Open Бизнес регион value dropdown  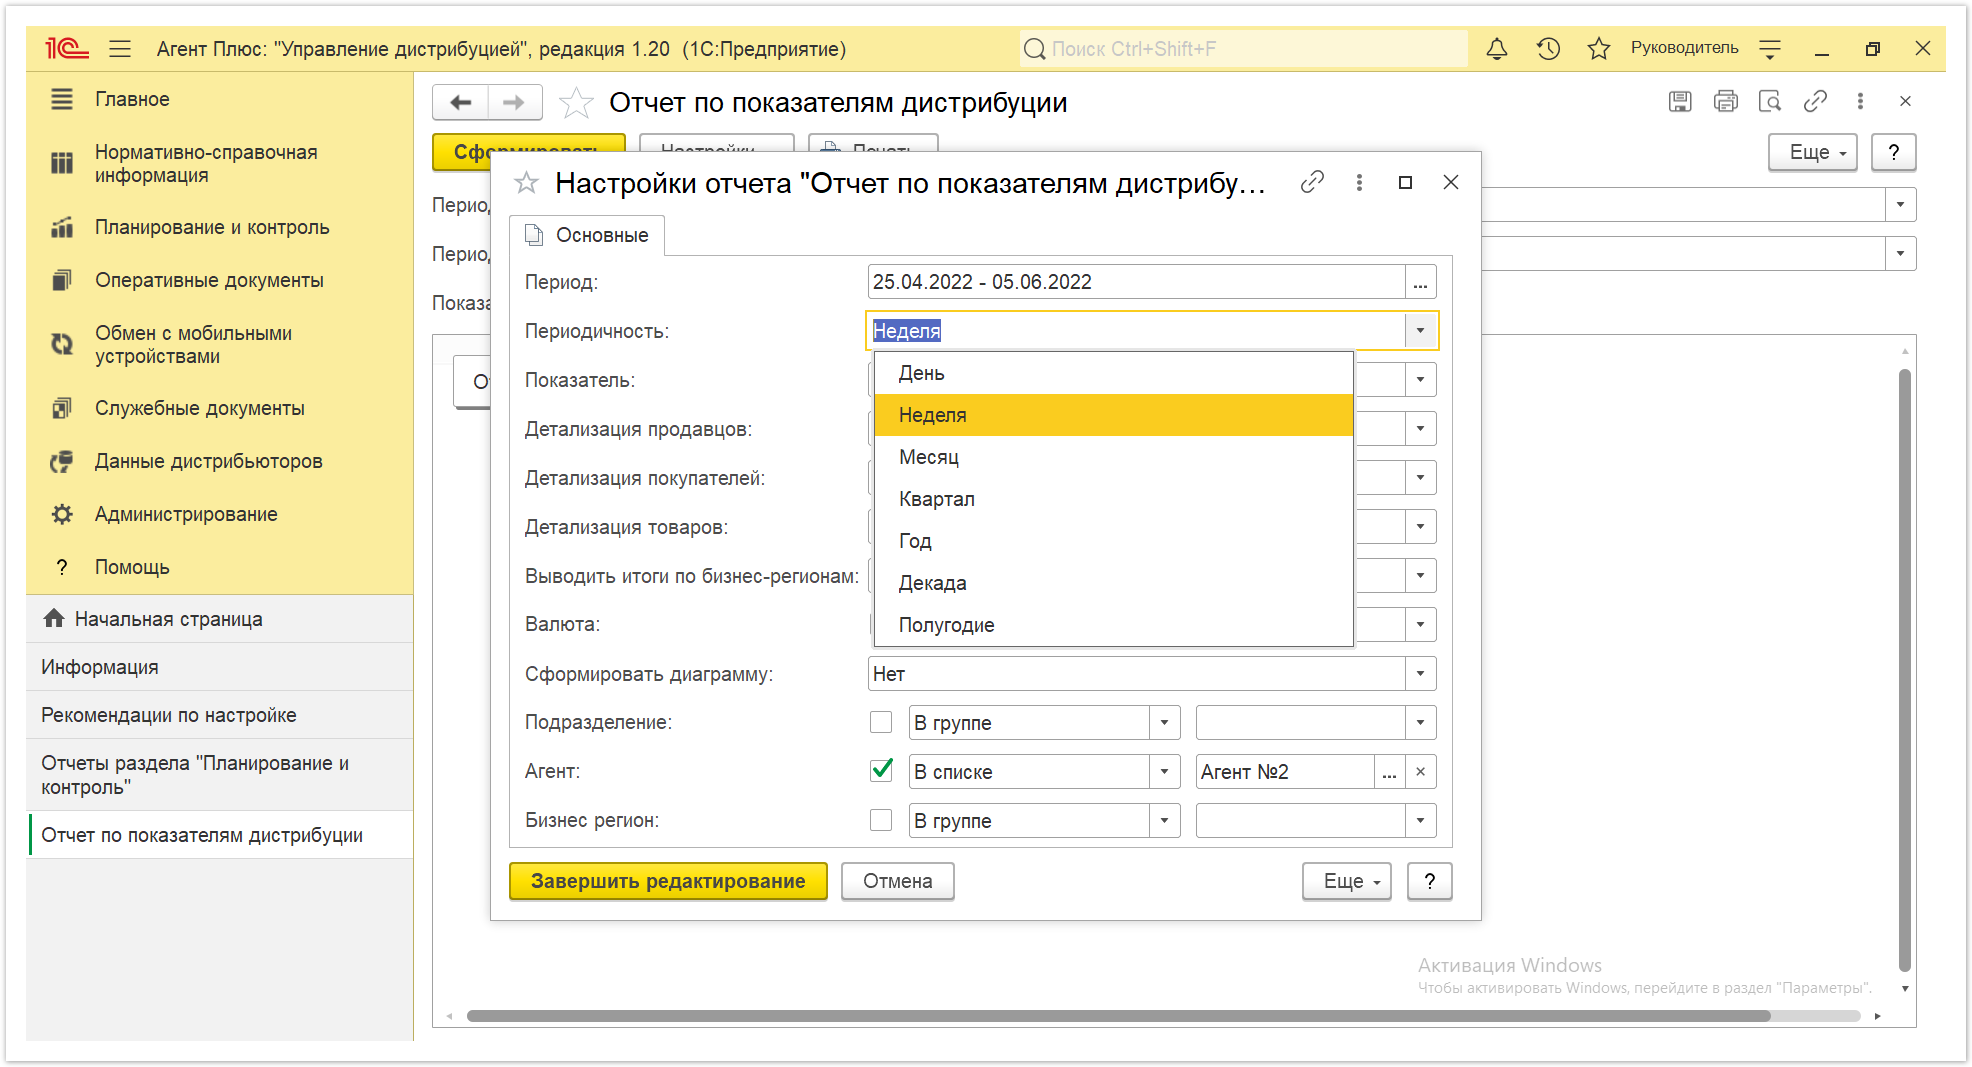[x=1420, y=821]
